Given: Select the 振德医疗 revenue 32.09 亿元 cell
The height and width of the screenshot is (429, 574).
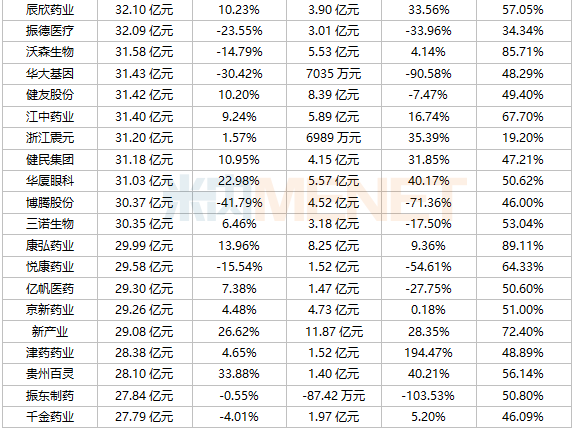Looking at the screenshot, I should (144, 31).
